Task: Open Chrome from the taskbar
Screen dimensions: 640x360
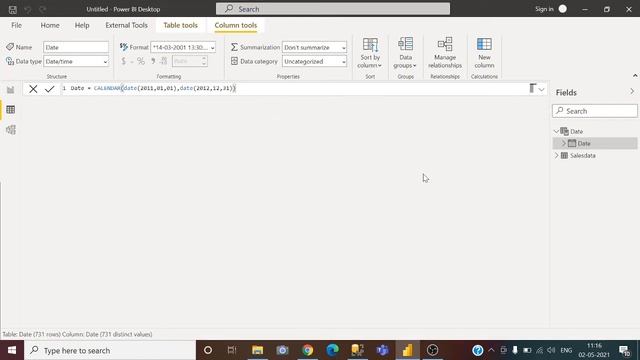Action: (307, 350)
